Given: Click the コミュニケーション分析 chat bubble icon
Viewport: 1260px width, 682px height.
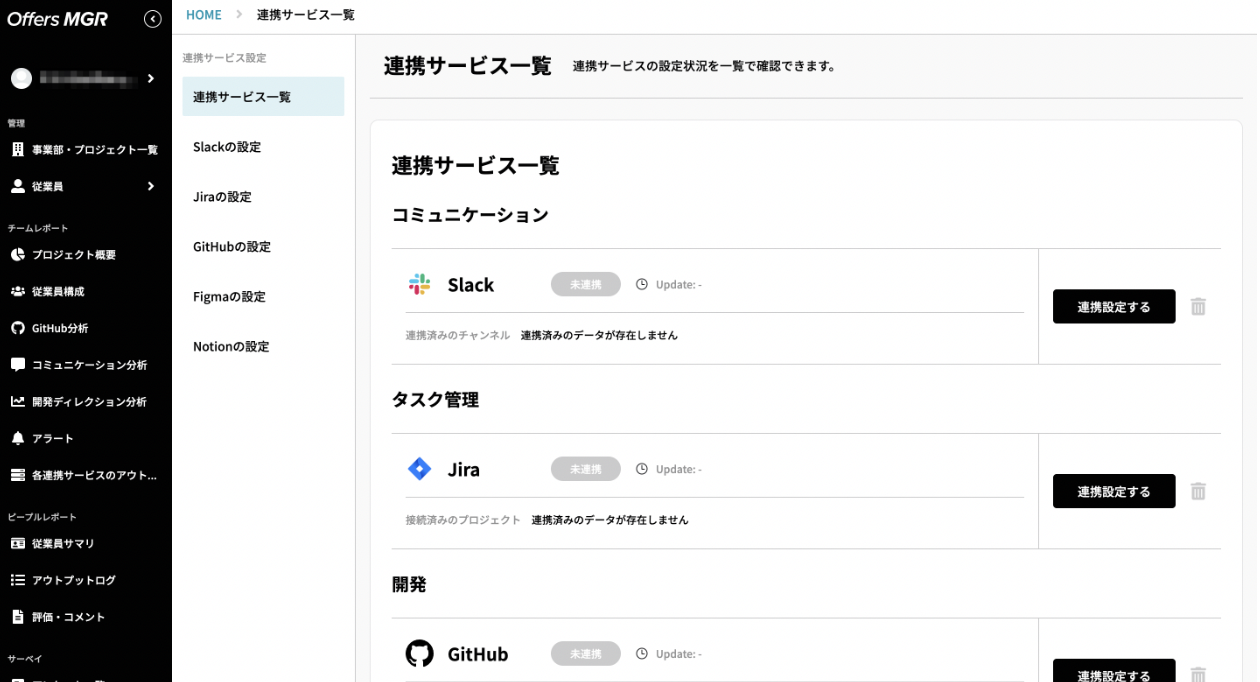Looking at the screenshot, I should [x=18, y=365].
